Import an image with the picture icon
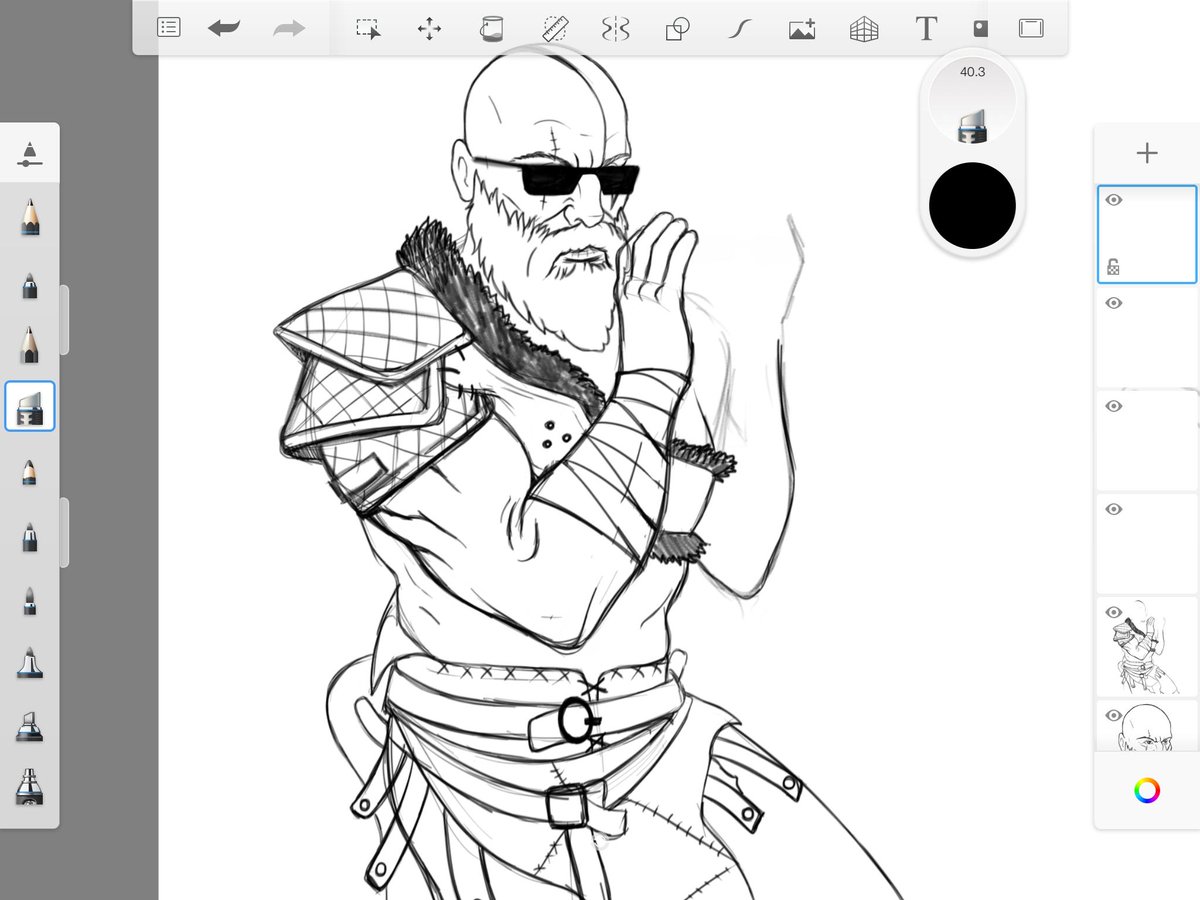 click(801, 29)
